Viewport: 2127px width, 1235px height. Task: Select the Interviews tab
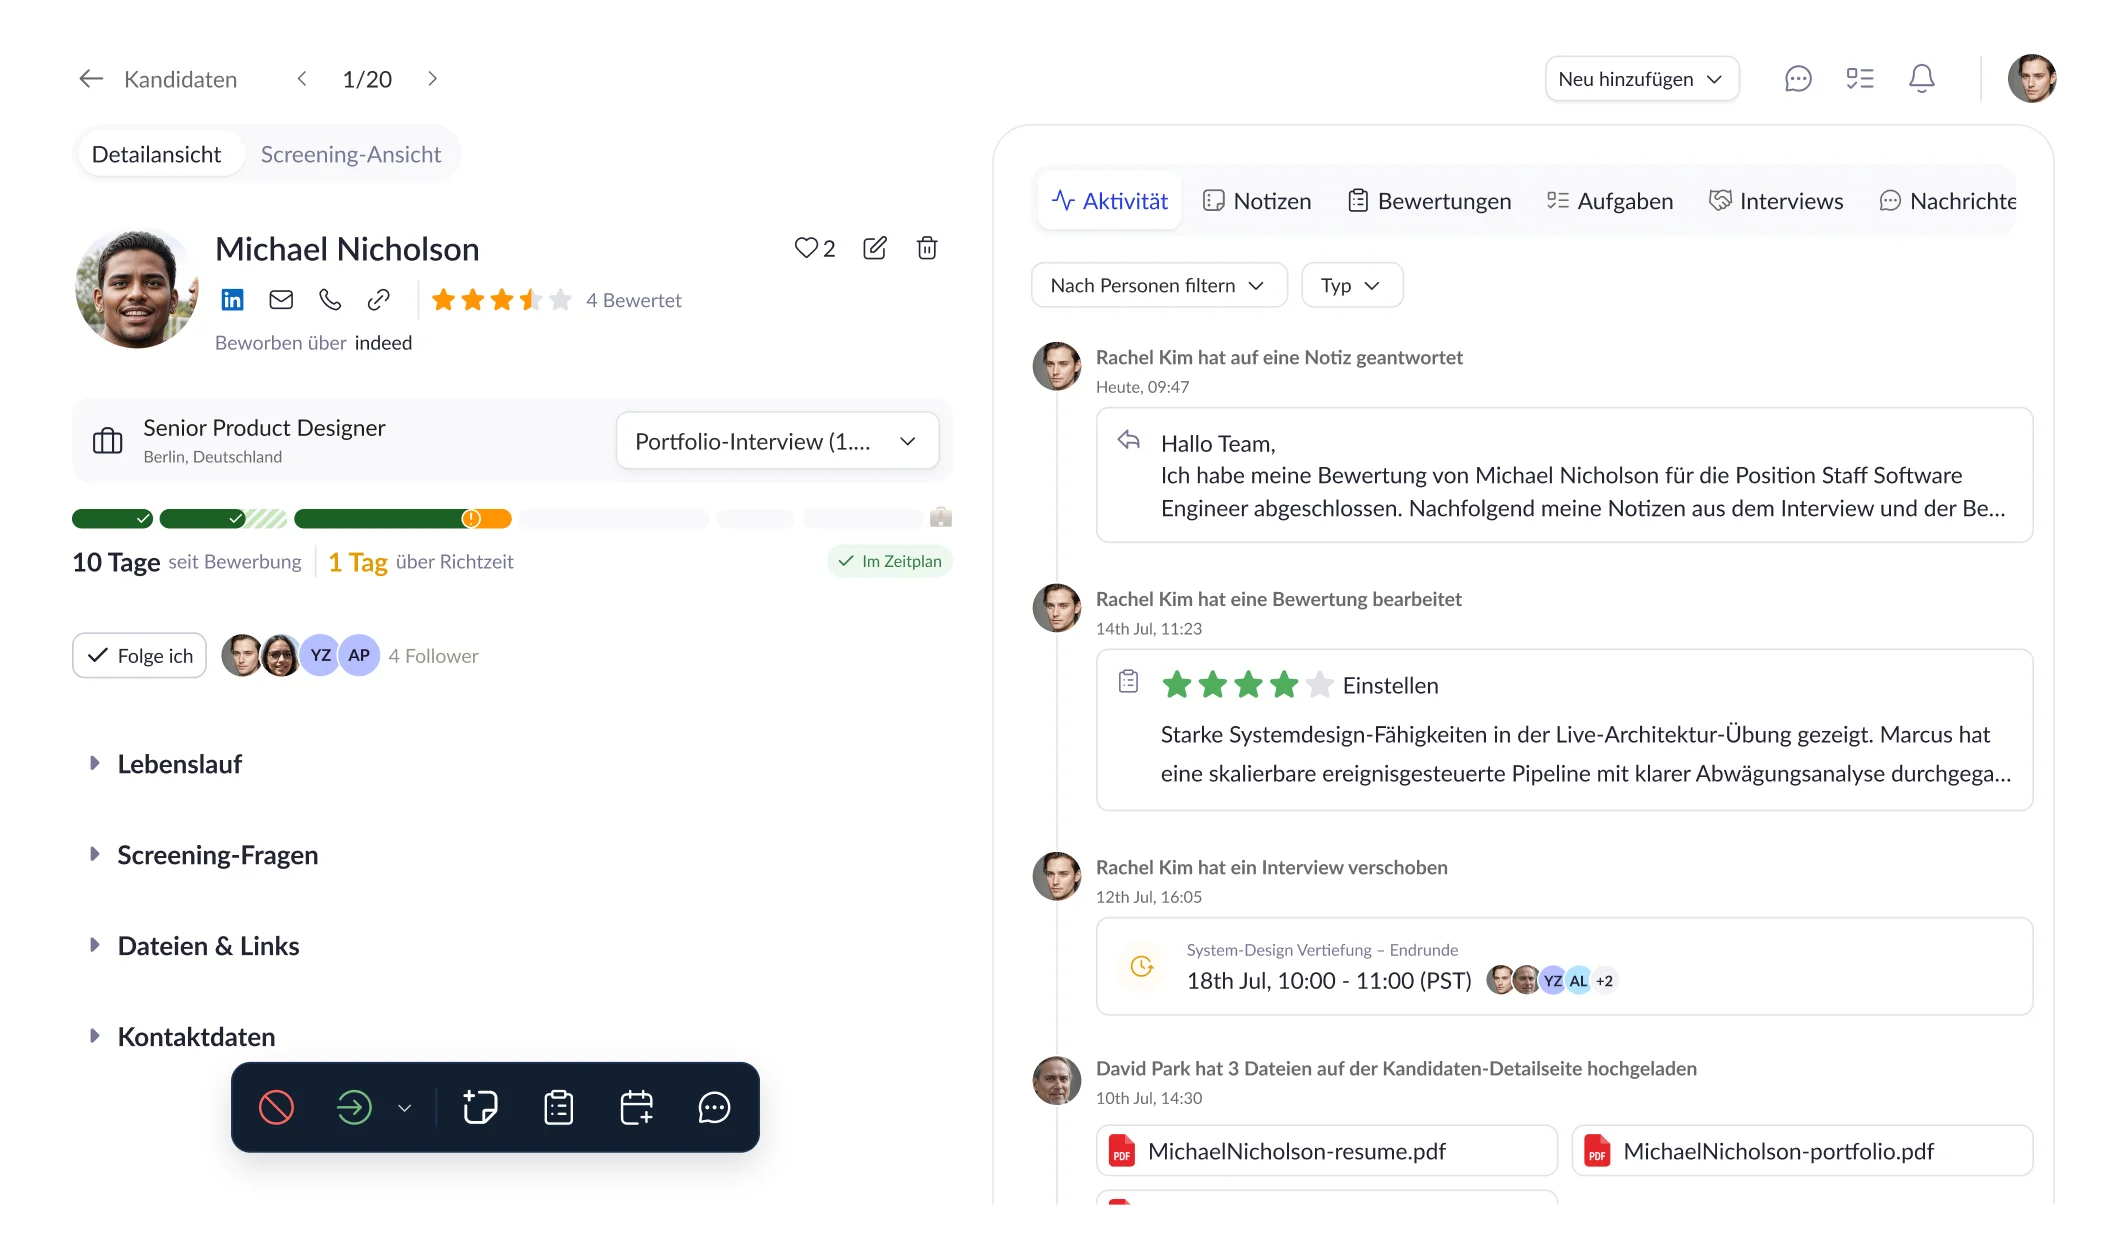click(x=1776, y=201)
